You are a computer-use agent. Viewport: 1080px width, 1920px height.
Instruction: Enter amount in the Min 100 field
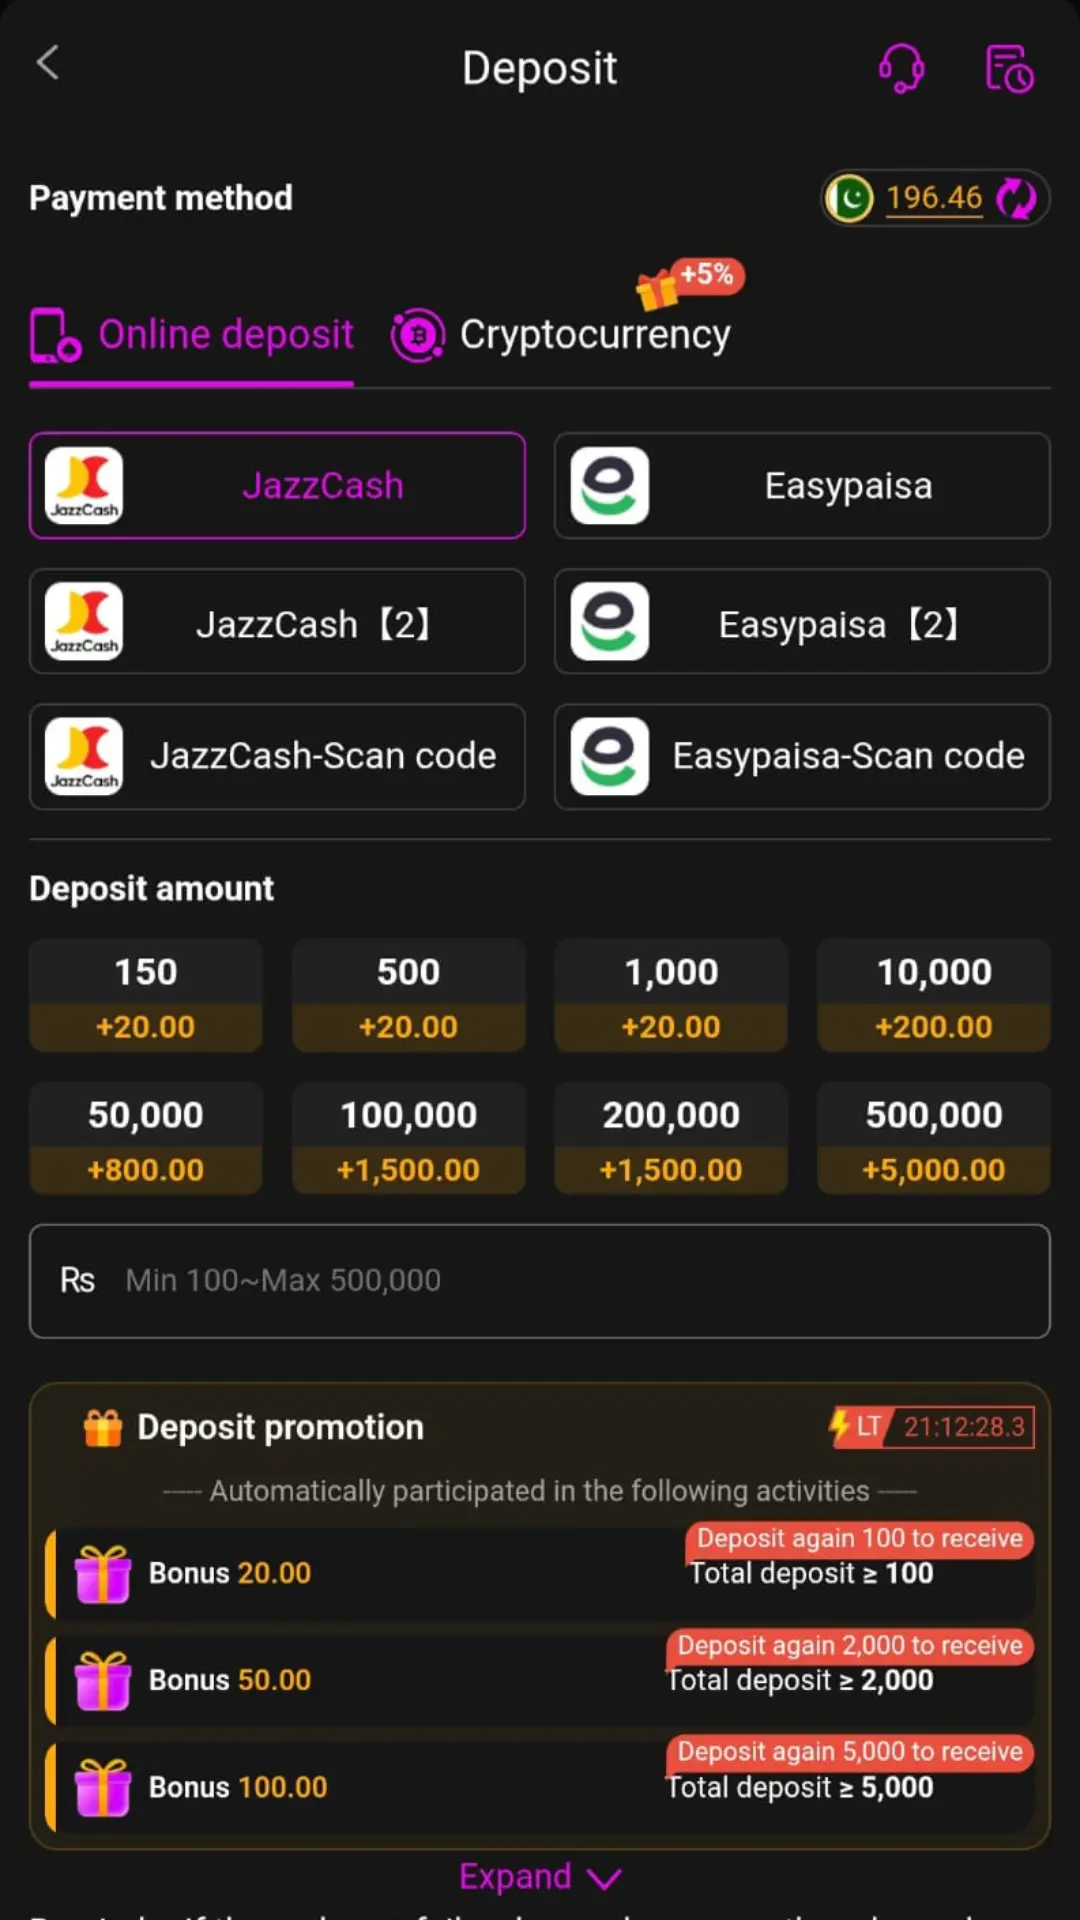point(540,1281)
